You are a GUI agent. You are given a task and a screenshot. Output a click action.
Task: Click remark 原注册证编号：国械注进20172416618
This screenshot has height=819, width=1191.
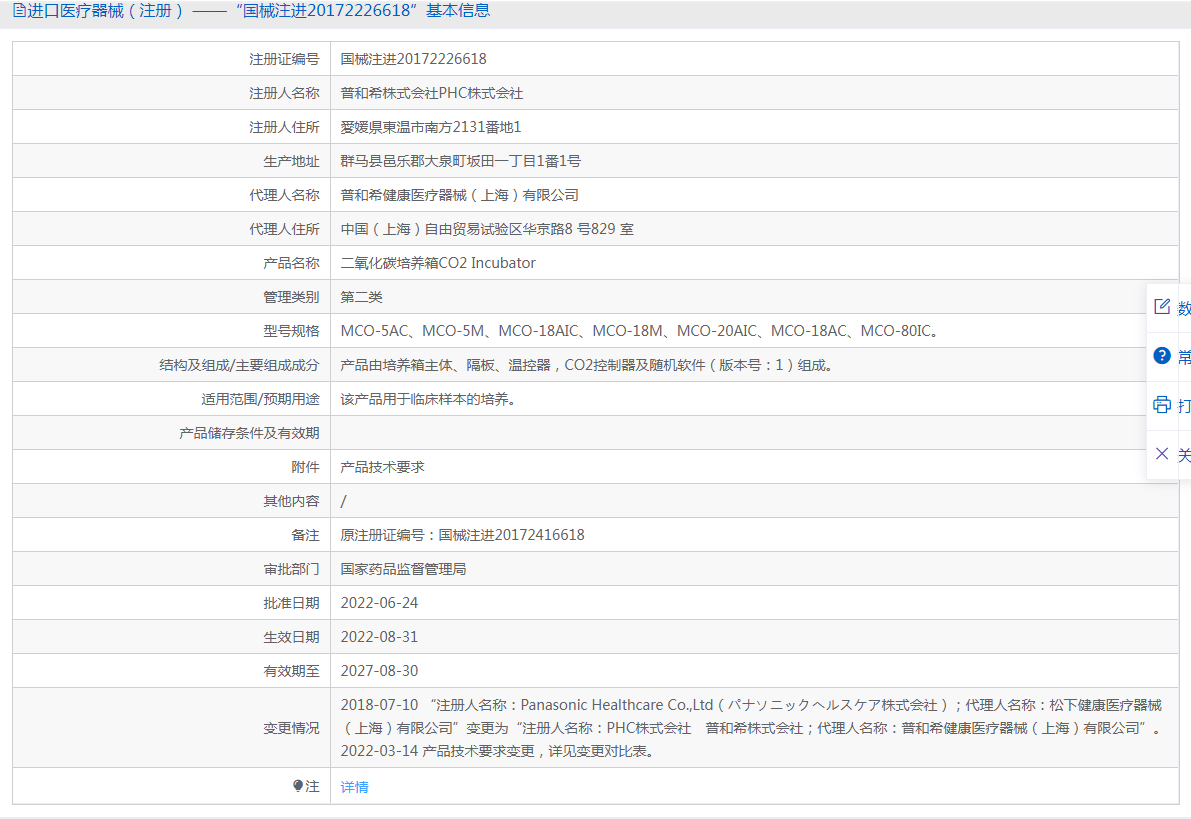click(x=463, y=535)
